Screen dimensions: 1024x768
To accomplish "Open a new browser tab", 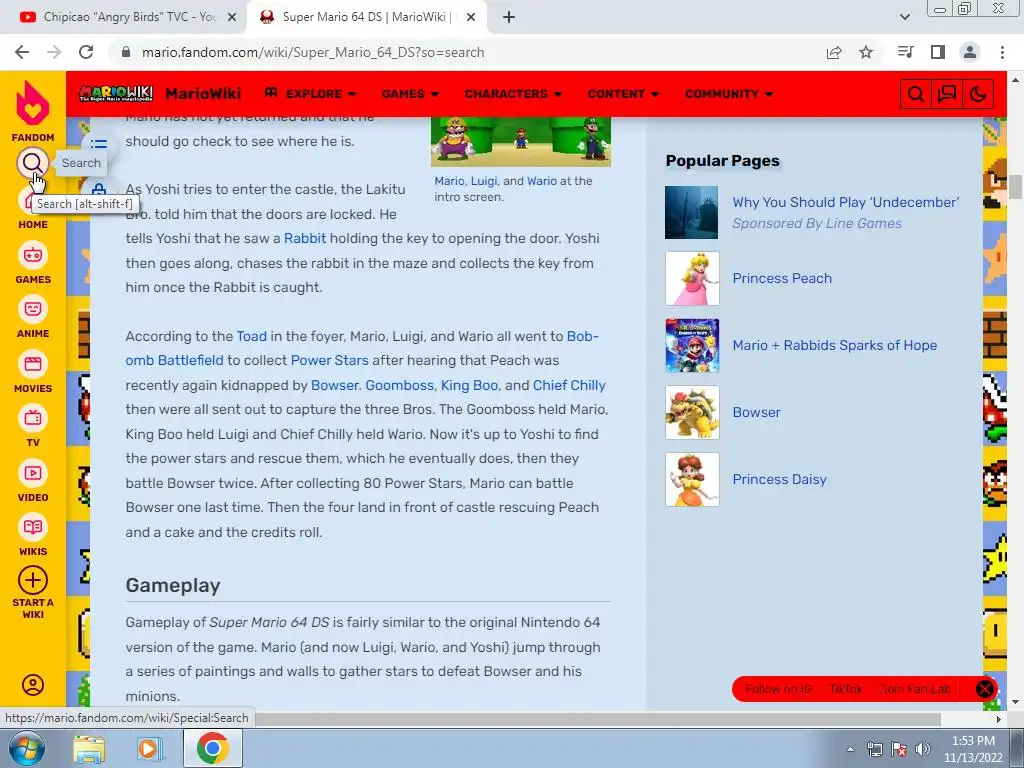I will (509, 18).
